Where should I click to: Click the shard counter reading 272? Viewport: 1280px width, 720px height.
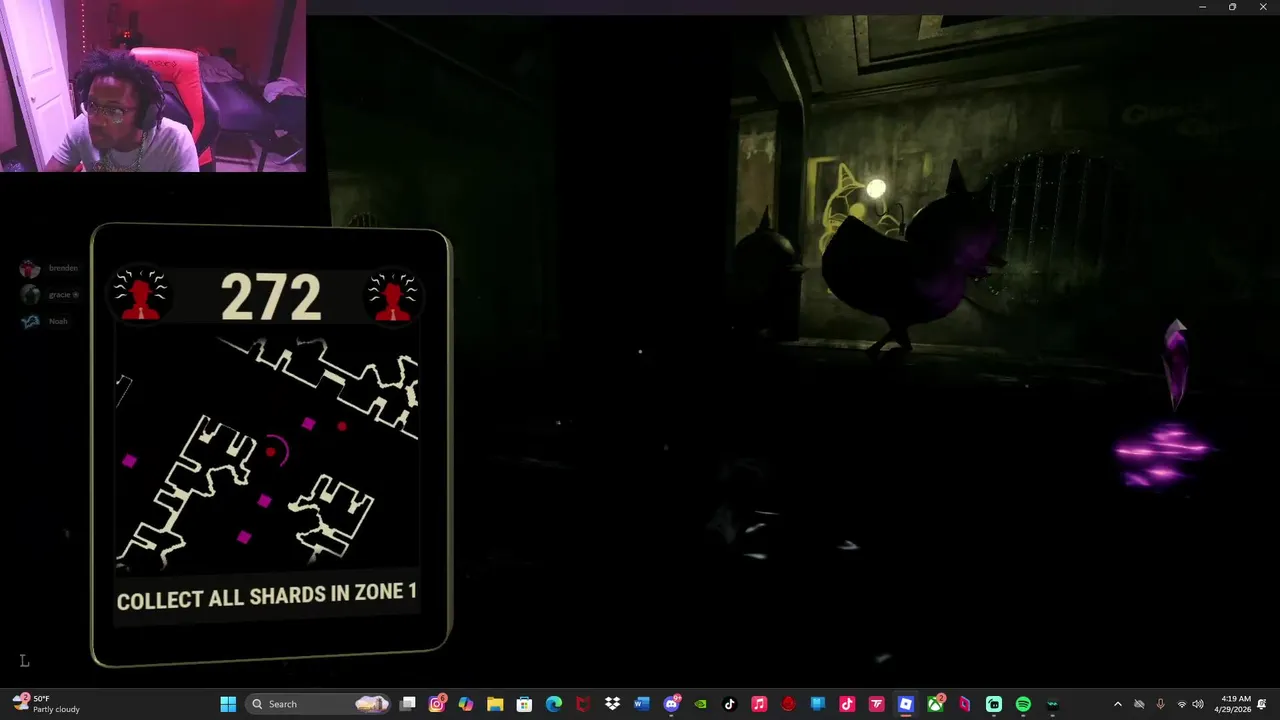pyautogui.click(x=270, y=298)
